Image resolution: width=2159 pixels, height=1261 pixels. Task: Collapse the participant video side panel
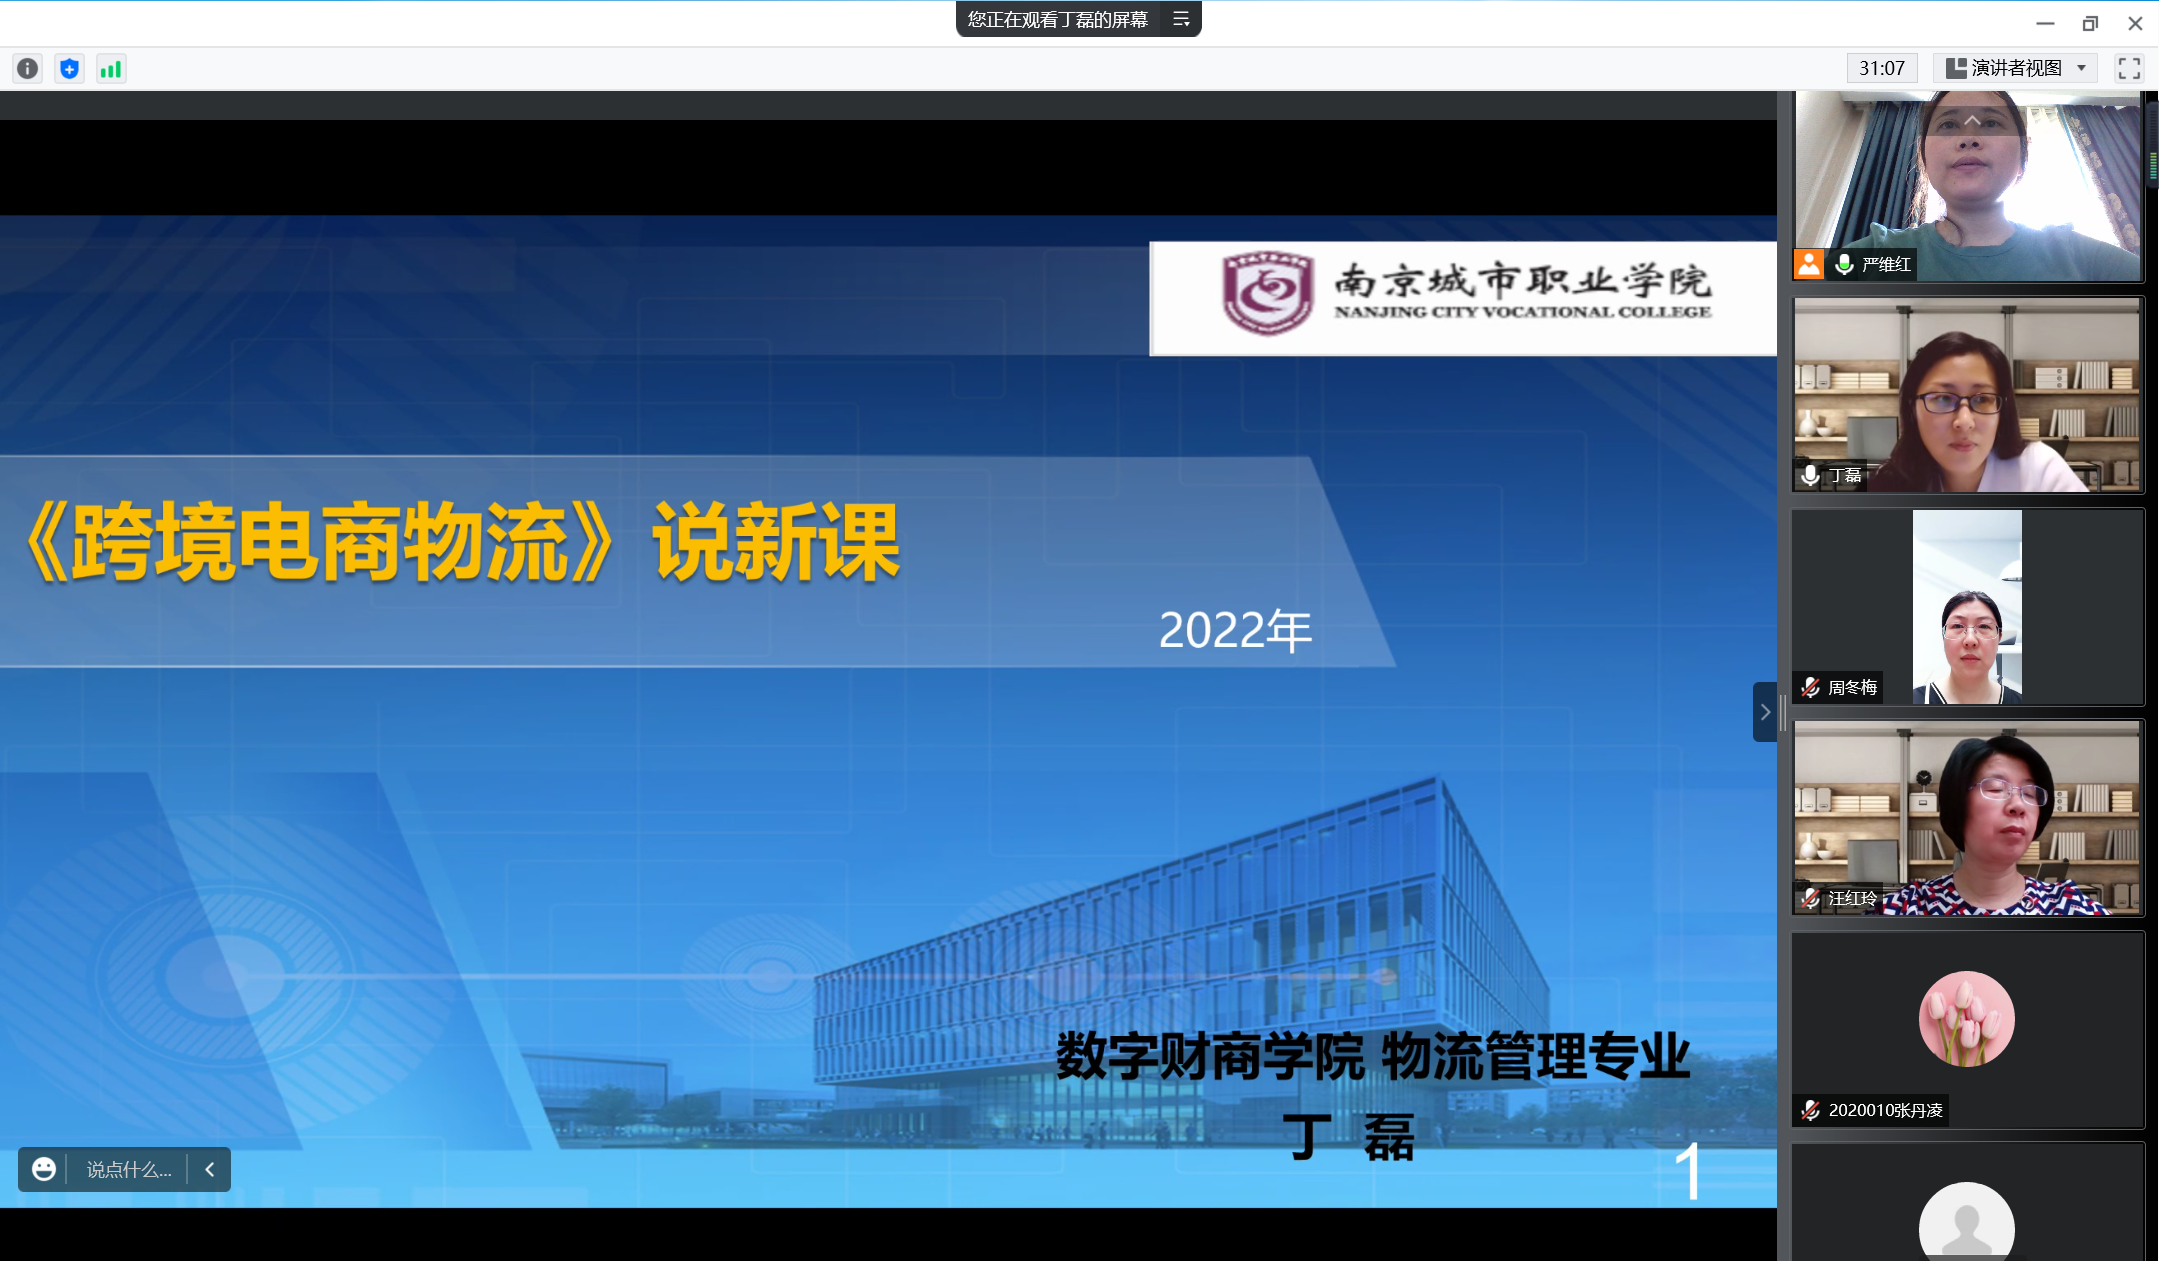(1765, 712)
